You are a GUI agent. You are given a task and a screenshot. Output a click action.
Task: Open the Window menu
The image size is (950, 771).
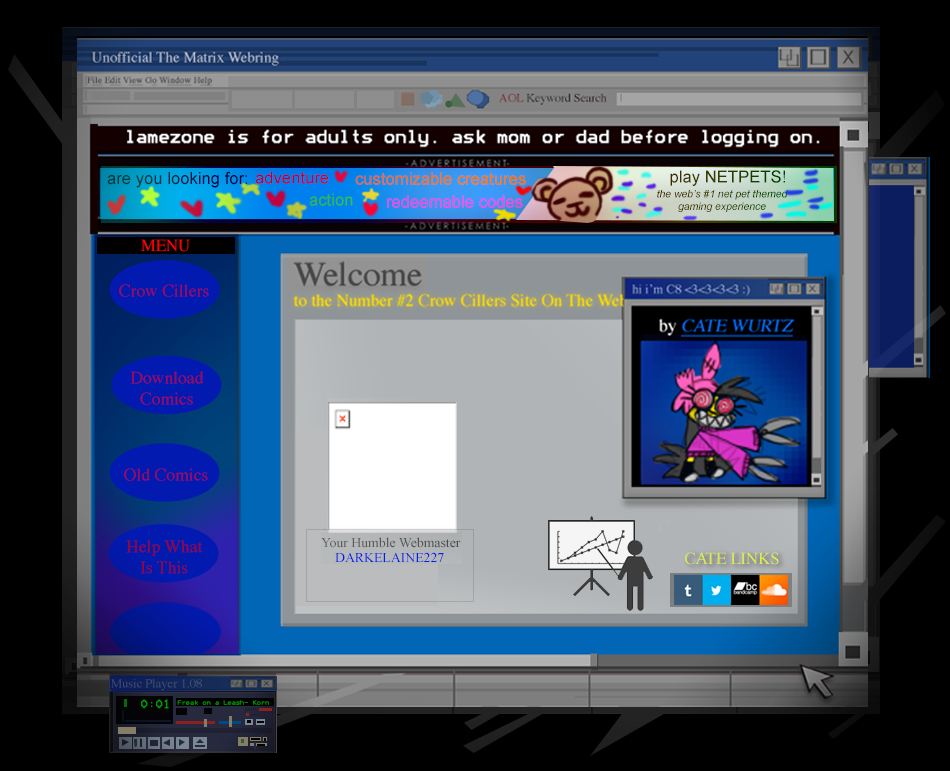[174, 80]
